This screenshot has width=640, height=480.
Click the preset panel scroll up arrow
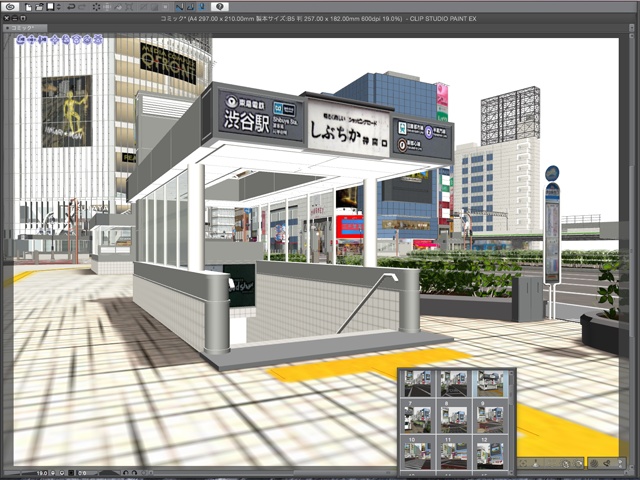512,372
